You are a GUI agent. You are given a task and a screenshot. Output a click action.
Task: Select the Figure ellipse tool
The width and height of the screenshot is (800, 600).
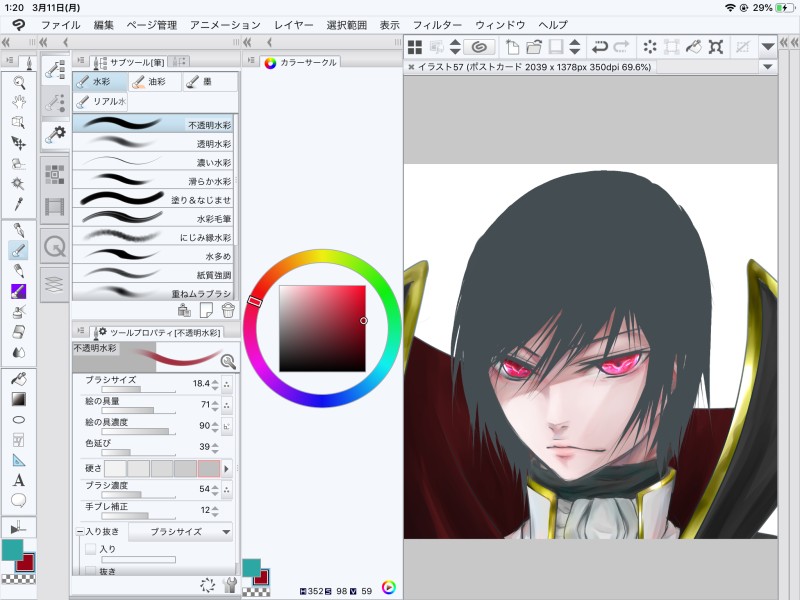pos(19,419)
